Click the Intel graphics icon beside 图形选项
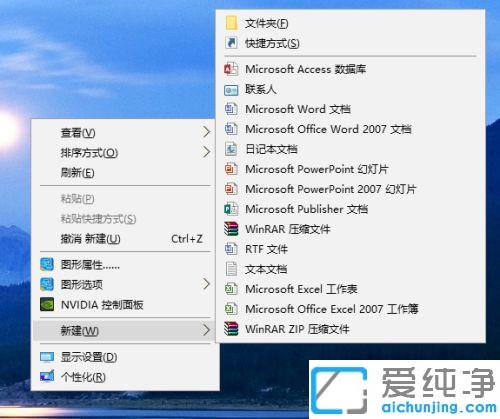Screen dimensions: 500x419 pyautogui.click(x=47, y=285)
